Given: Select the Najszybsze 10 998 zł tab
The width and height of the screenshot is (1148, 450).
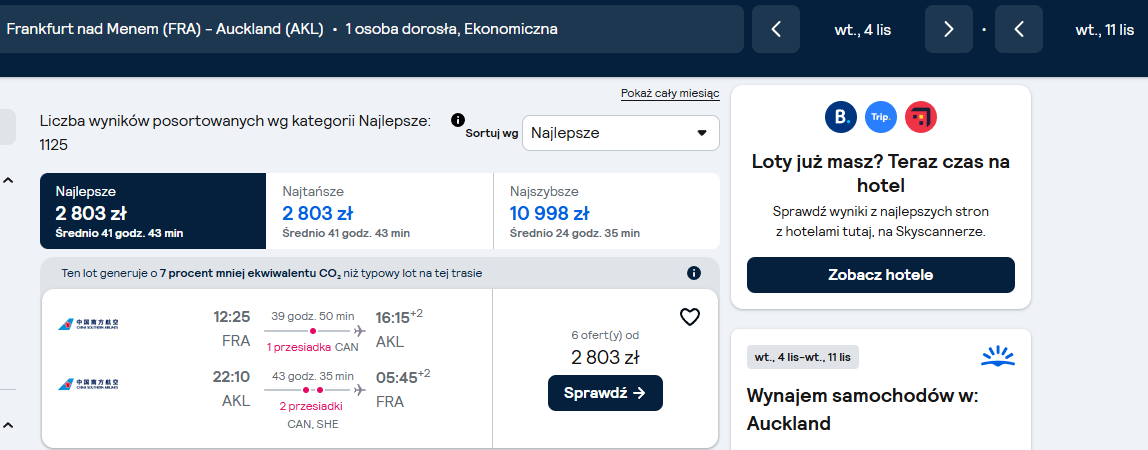Looking at the screenshot, I should (x=606, y=211).
